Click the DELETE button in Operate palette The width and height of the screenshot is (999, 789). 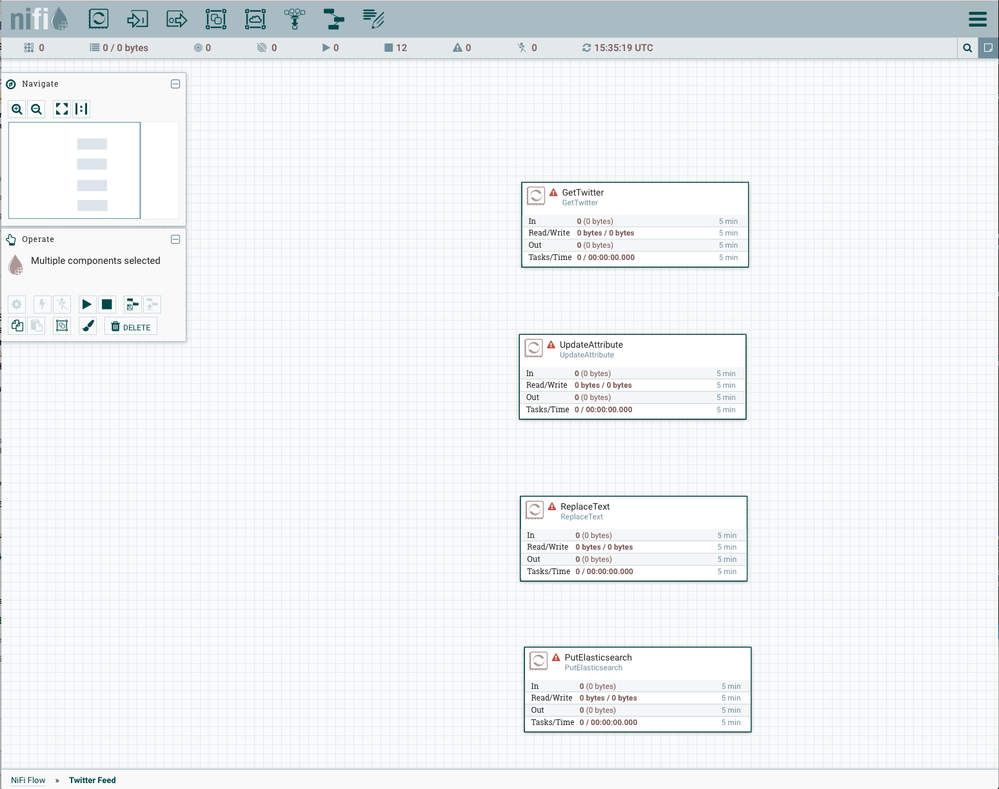pyautogui.click(x=130, y=326)
